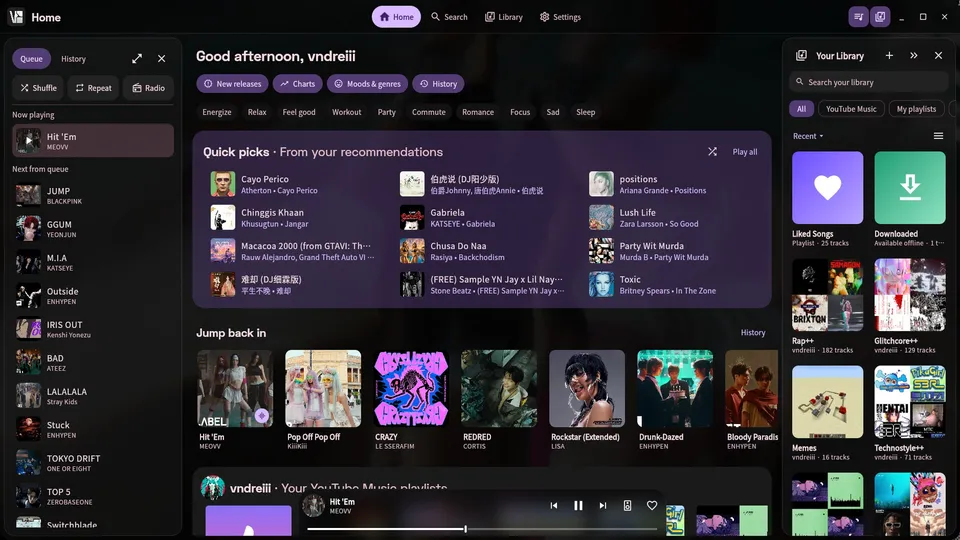This screenshot has width=960, height=540.
Task: Open Search in top navigation
Action: pyautogui.click(x=449, y=17)
